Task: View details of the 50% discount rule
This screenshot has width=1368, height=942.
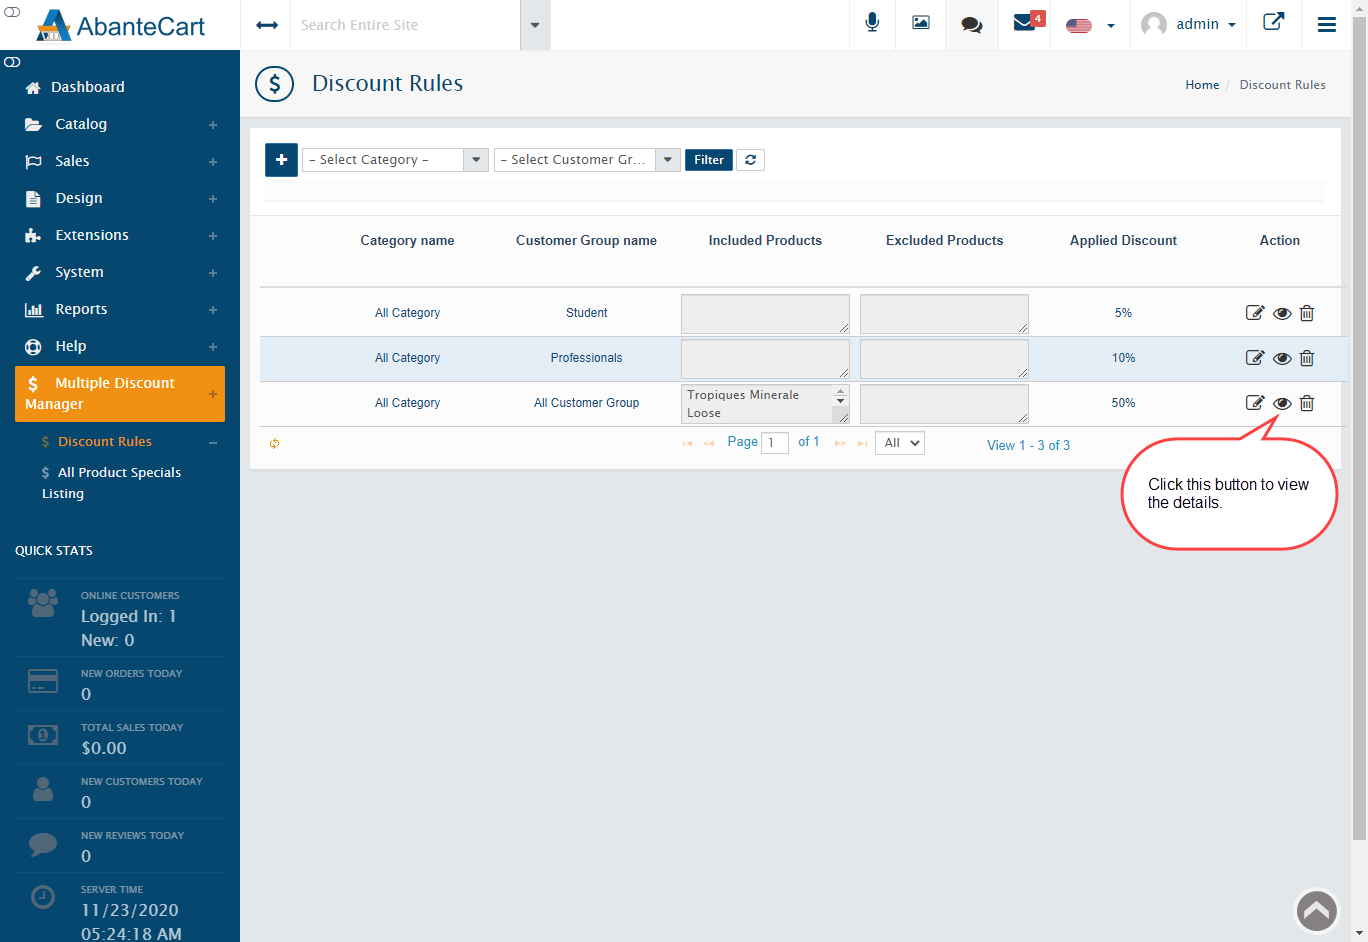Action: pos(1282,403)
